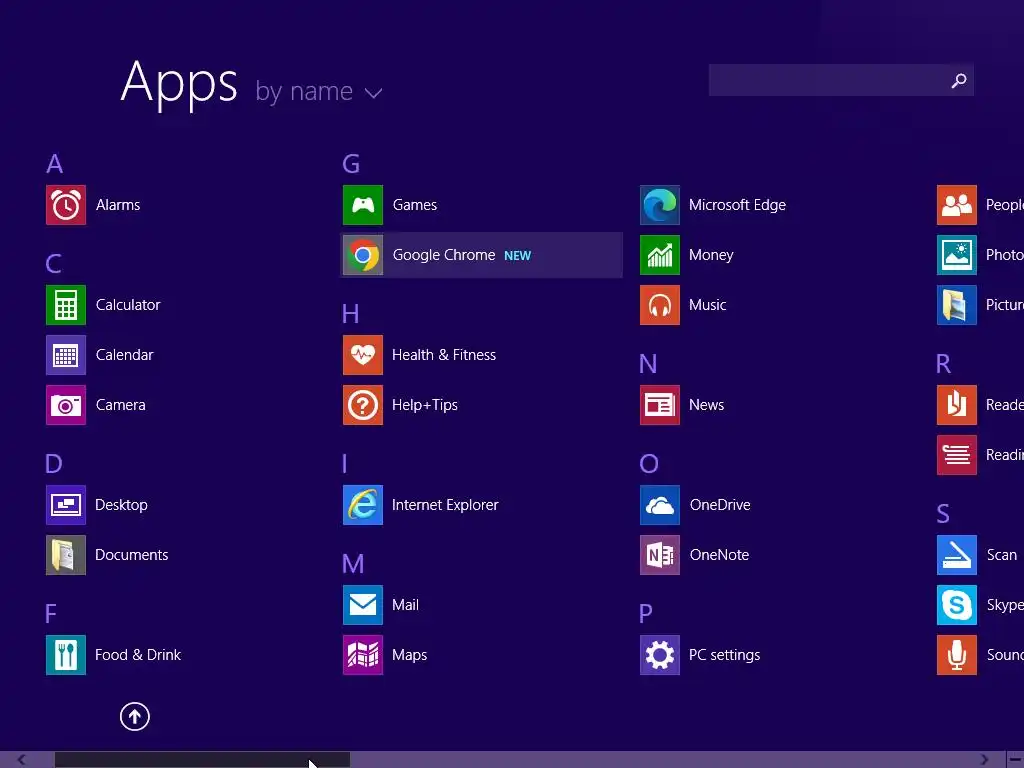Open the Documents folder icon
1024x768 pixels.
click(65, 555)
